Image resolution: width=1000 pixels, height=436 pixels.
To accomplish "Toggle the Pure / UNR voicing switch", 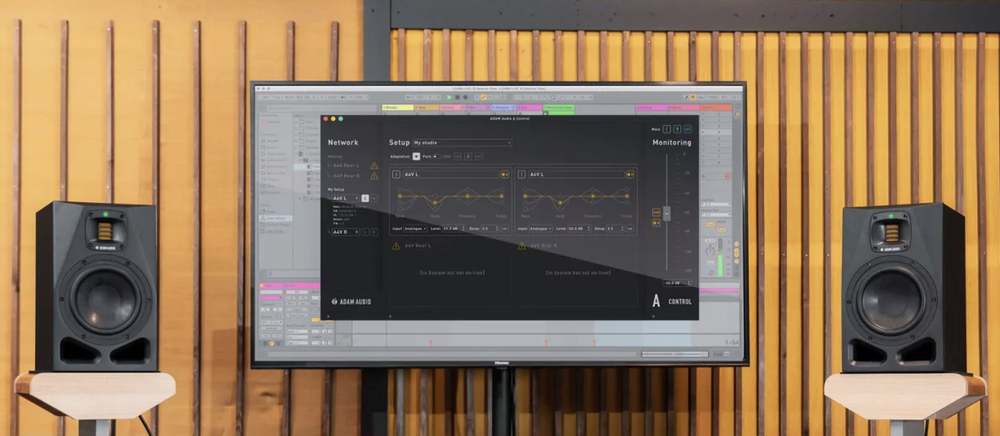I will 438,156.
